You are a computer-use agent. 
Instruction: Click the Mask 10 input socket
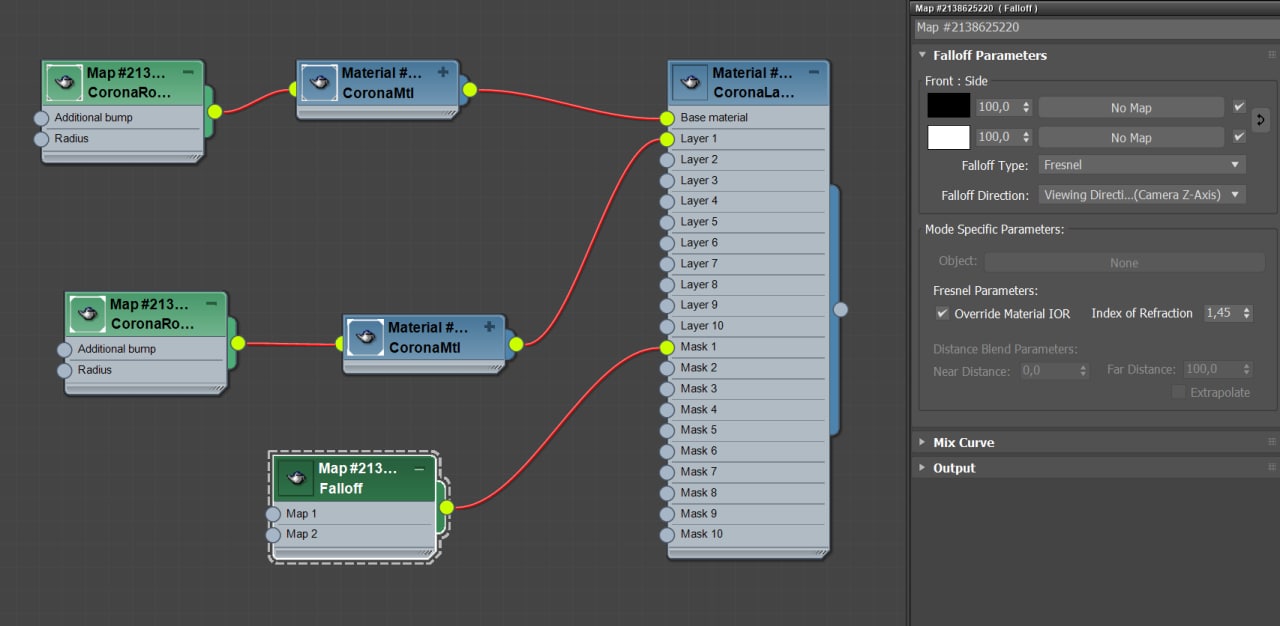pyautogui.click(x=667, y=534)
